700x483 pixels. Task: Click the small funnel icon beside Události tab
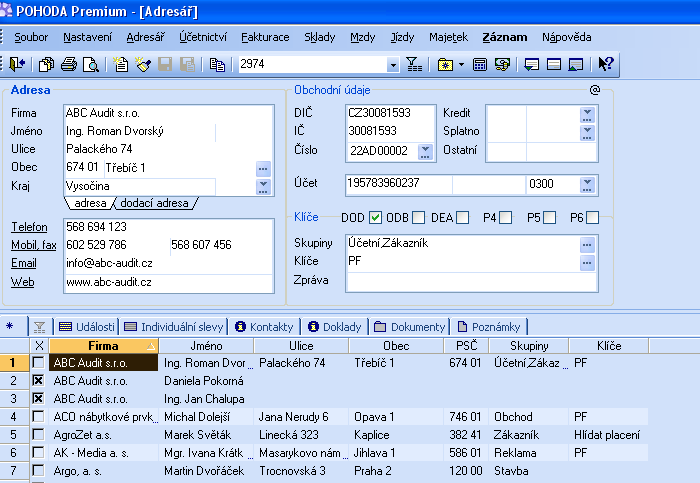[x=39, y=327]
